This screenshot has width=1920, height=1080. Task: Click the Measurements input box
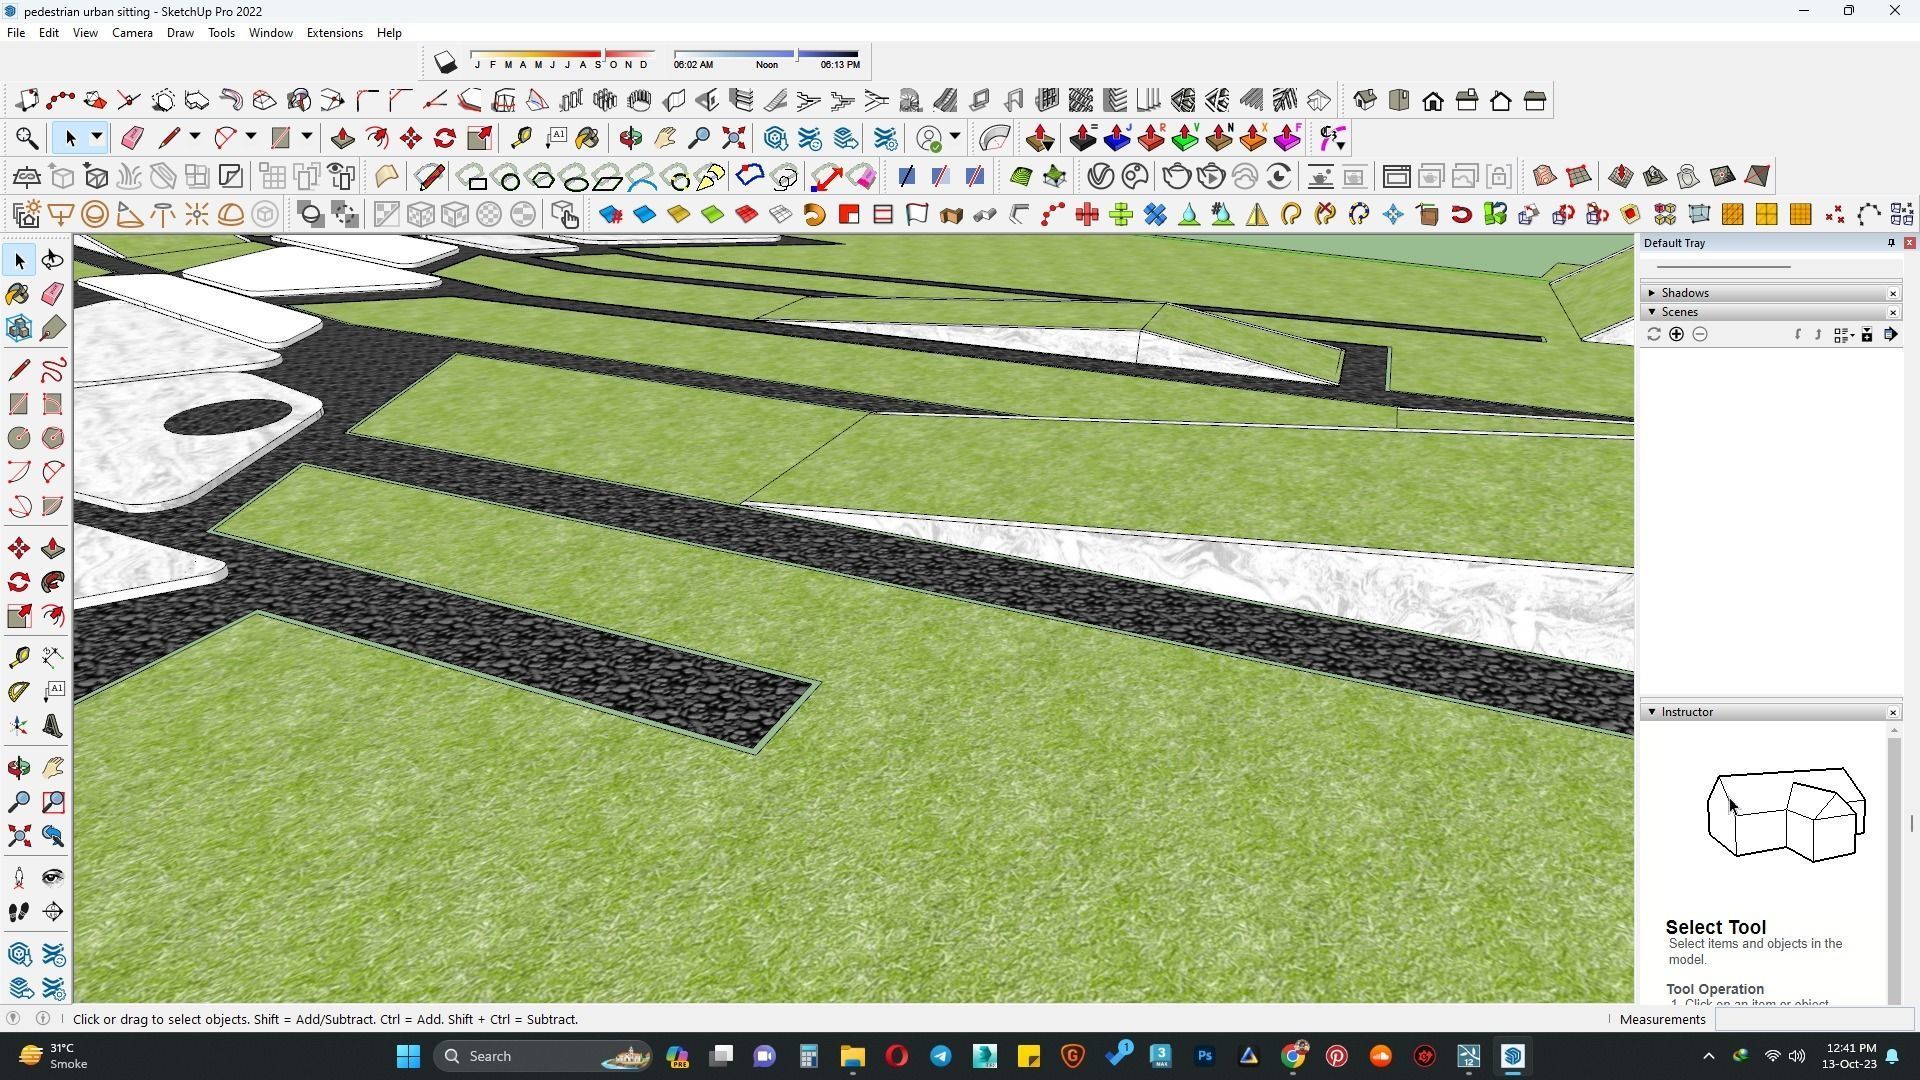coord(1813,1019)
